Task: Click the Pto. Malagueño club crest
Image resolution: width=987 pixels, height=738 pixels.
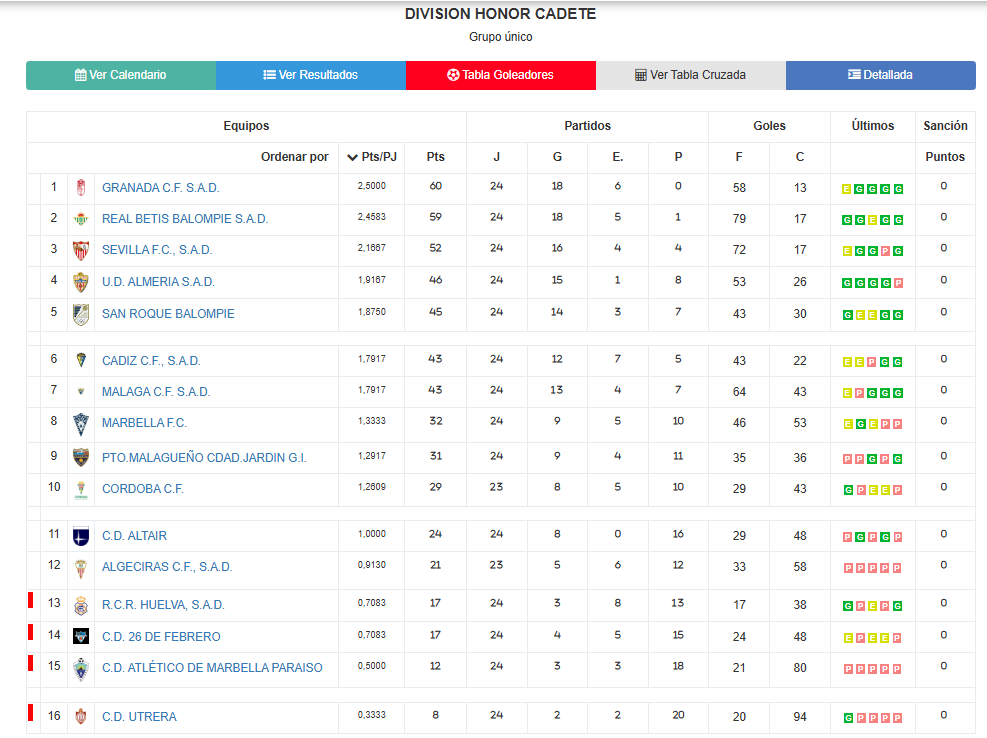Action: (x=81, y=457)
